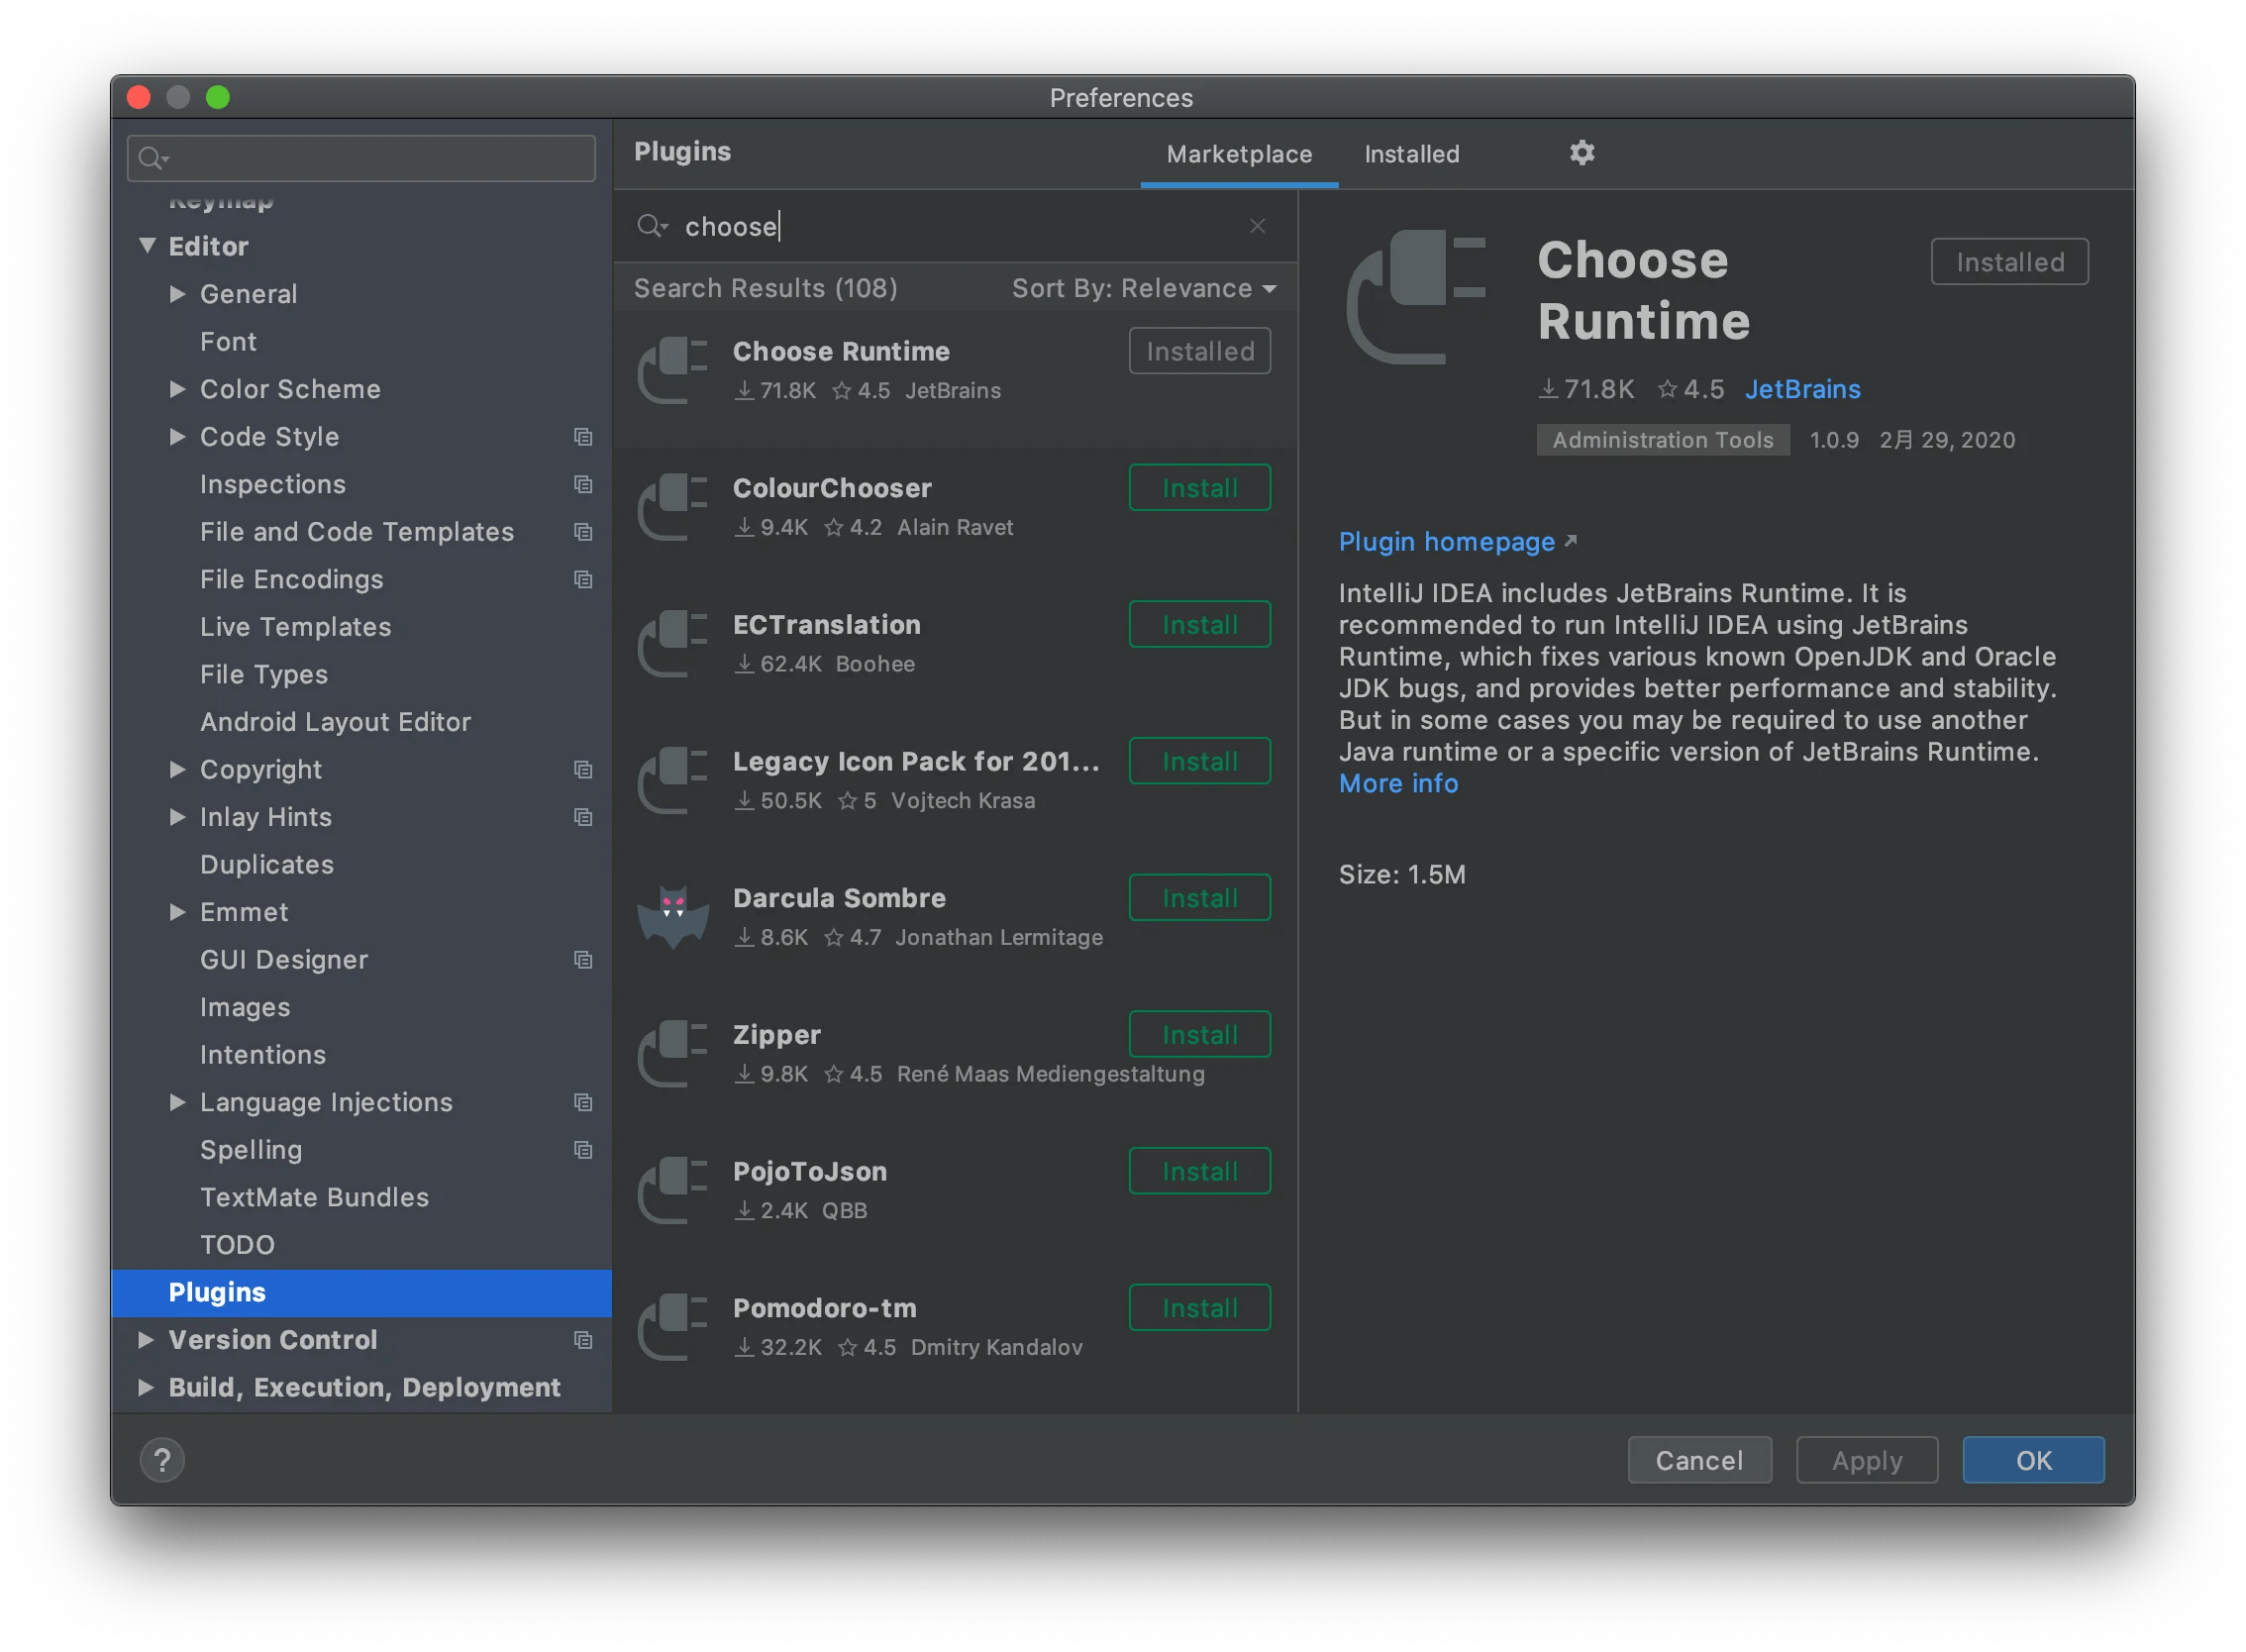Click the ECTranslation plugin icon
The width and height of the screenshot is (2246, 1652).
click(672, 643)
